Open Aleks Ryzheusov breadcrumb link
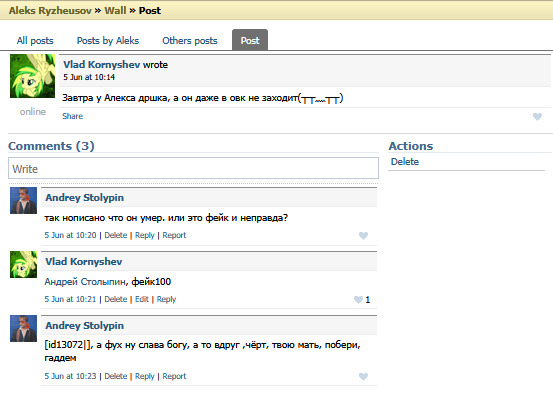 coord(50,11)
